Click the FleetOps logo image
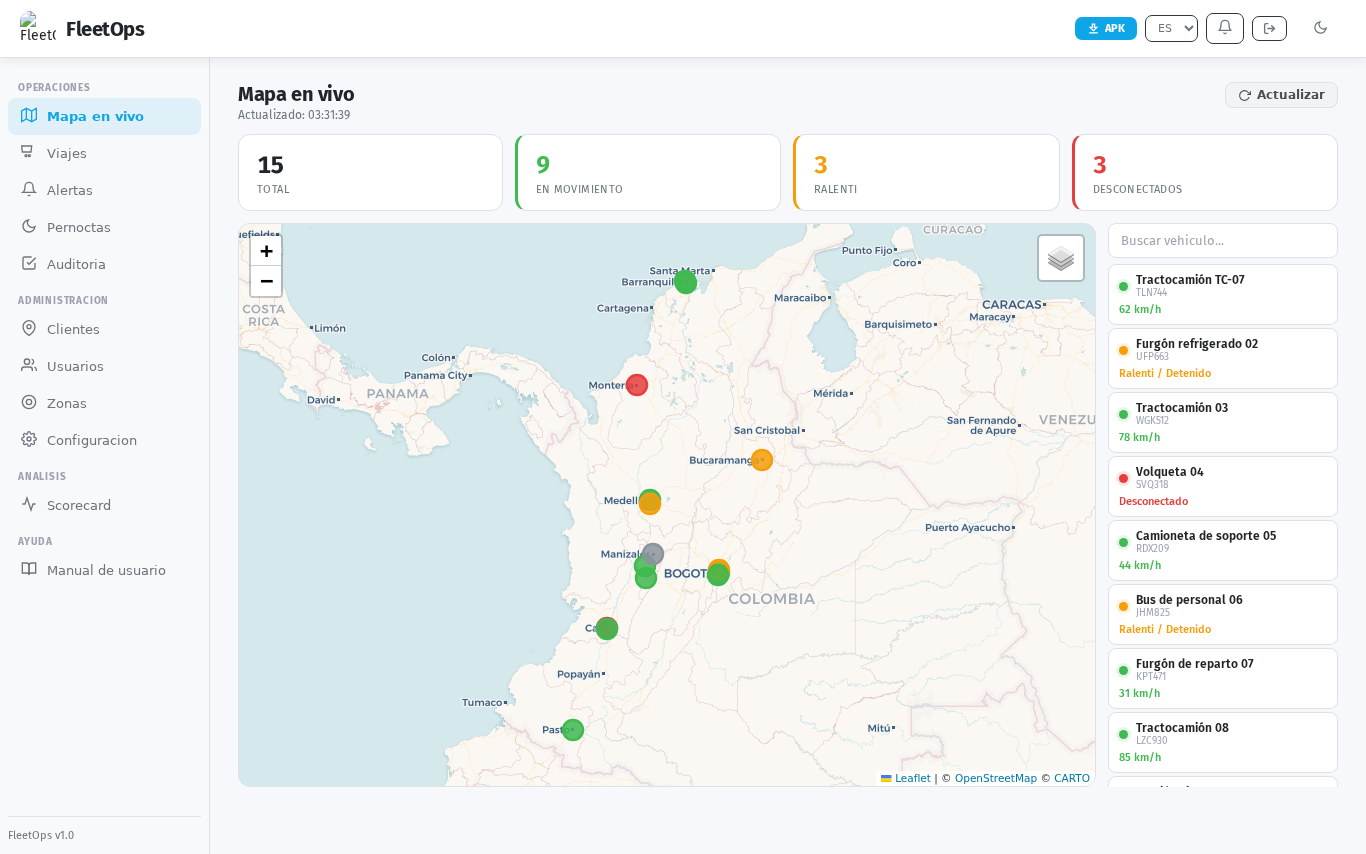This screenshot has width=1366, height=854. [x=38, y=28]
